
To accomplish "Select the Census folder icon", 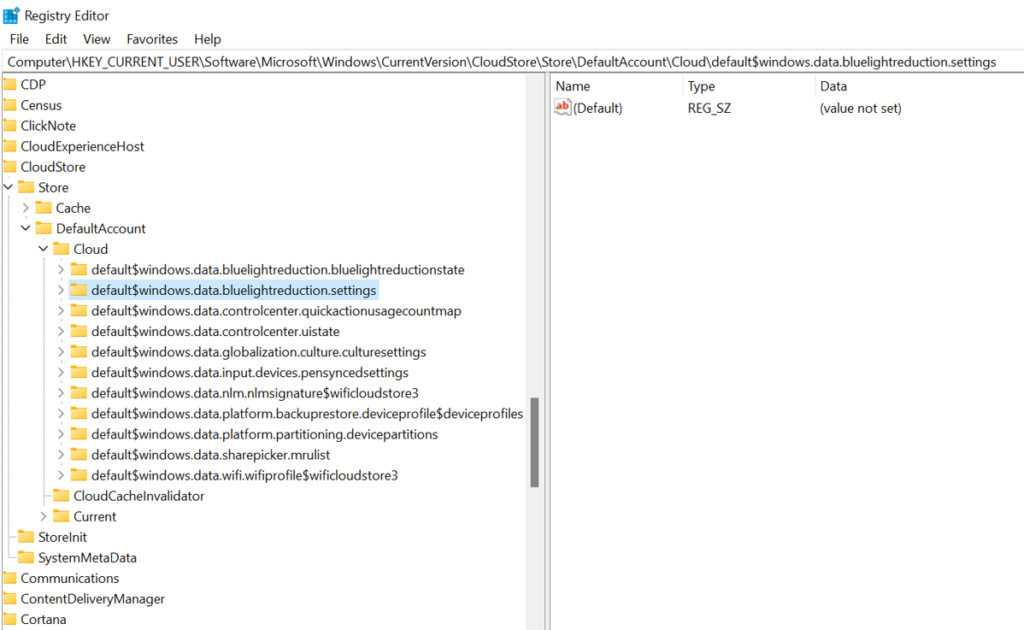I will [x=9, y=105].
